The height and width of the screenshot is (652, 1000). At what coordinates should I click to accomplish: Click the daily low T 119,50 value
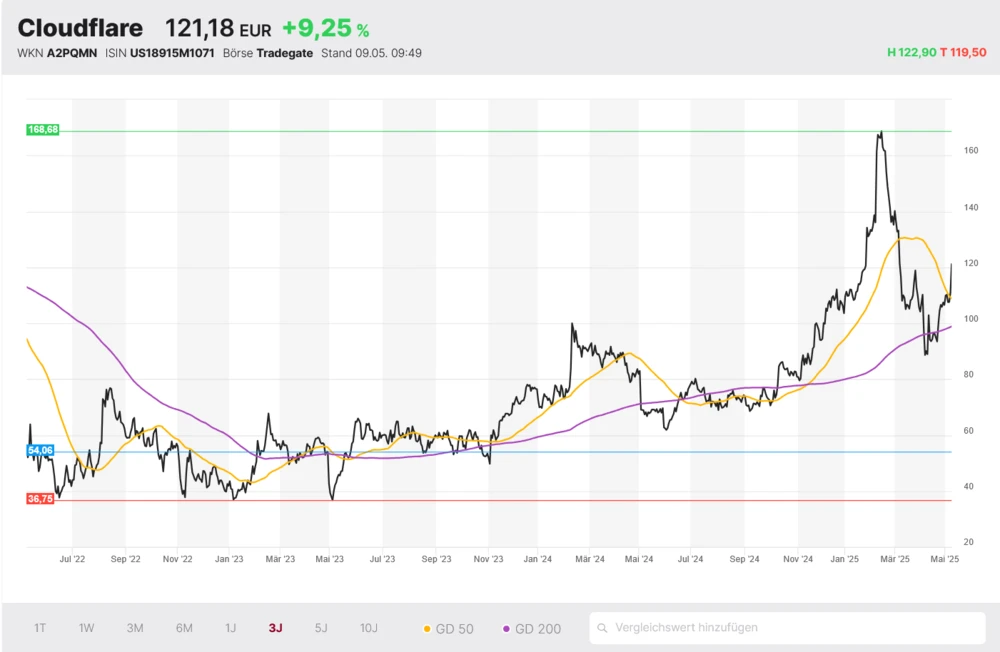pyautogui.click(x=963, y=52)
